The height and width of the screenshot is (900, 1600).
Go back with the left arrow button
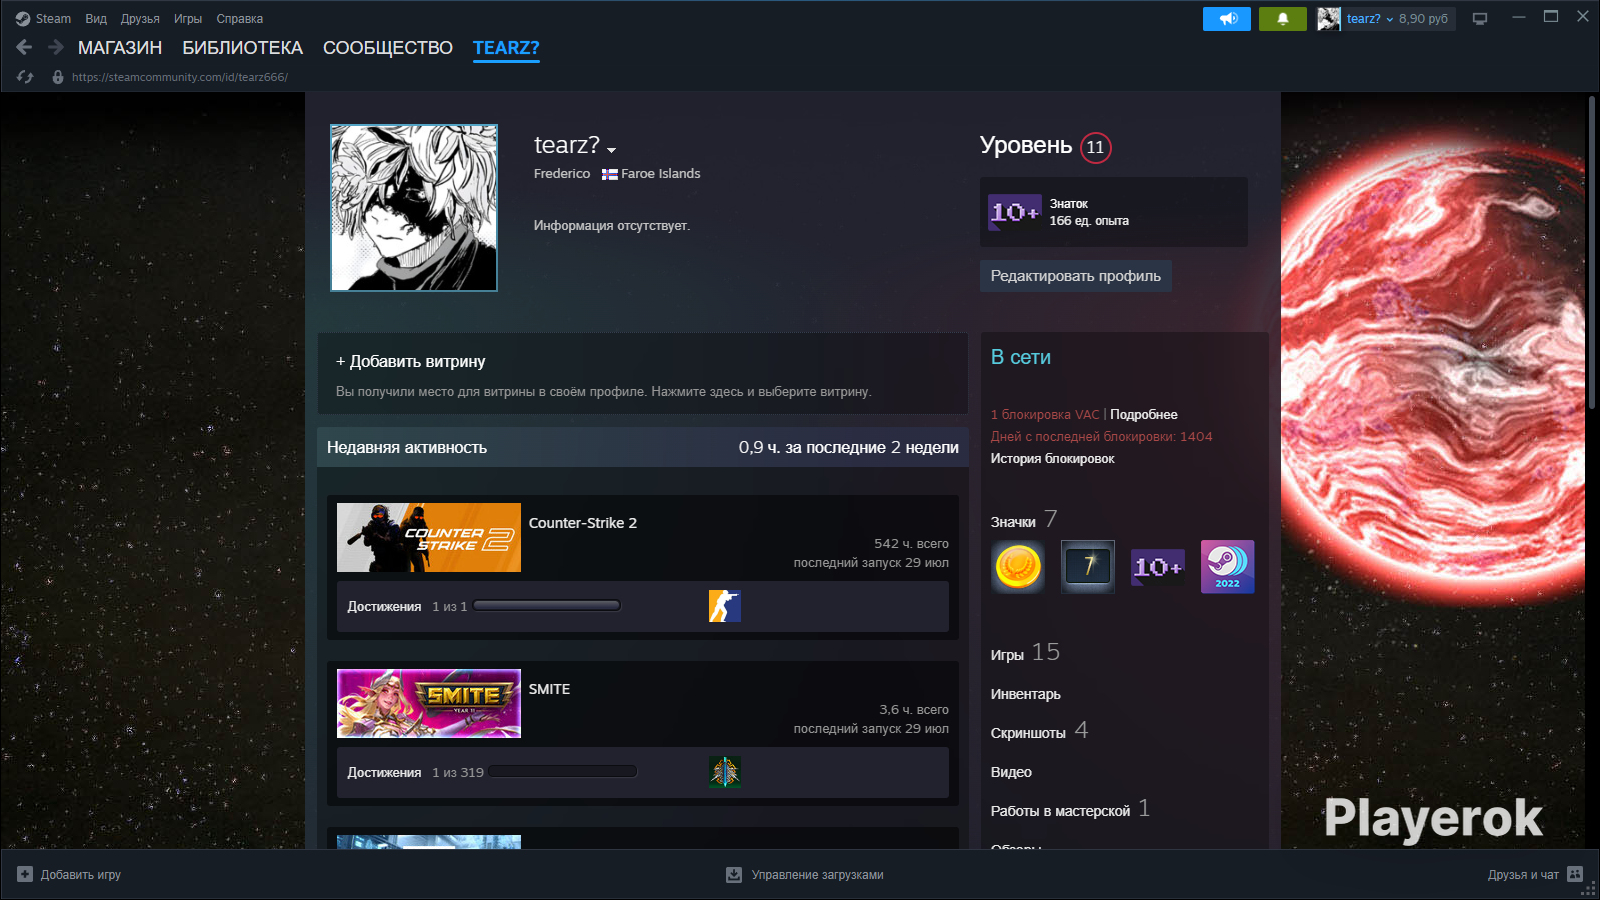[x=25, y=47]
